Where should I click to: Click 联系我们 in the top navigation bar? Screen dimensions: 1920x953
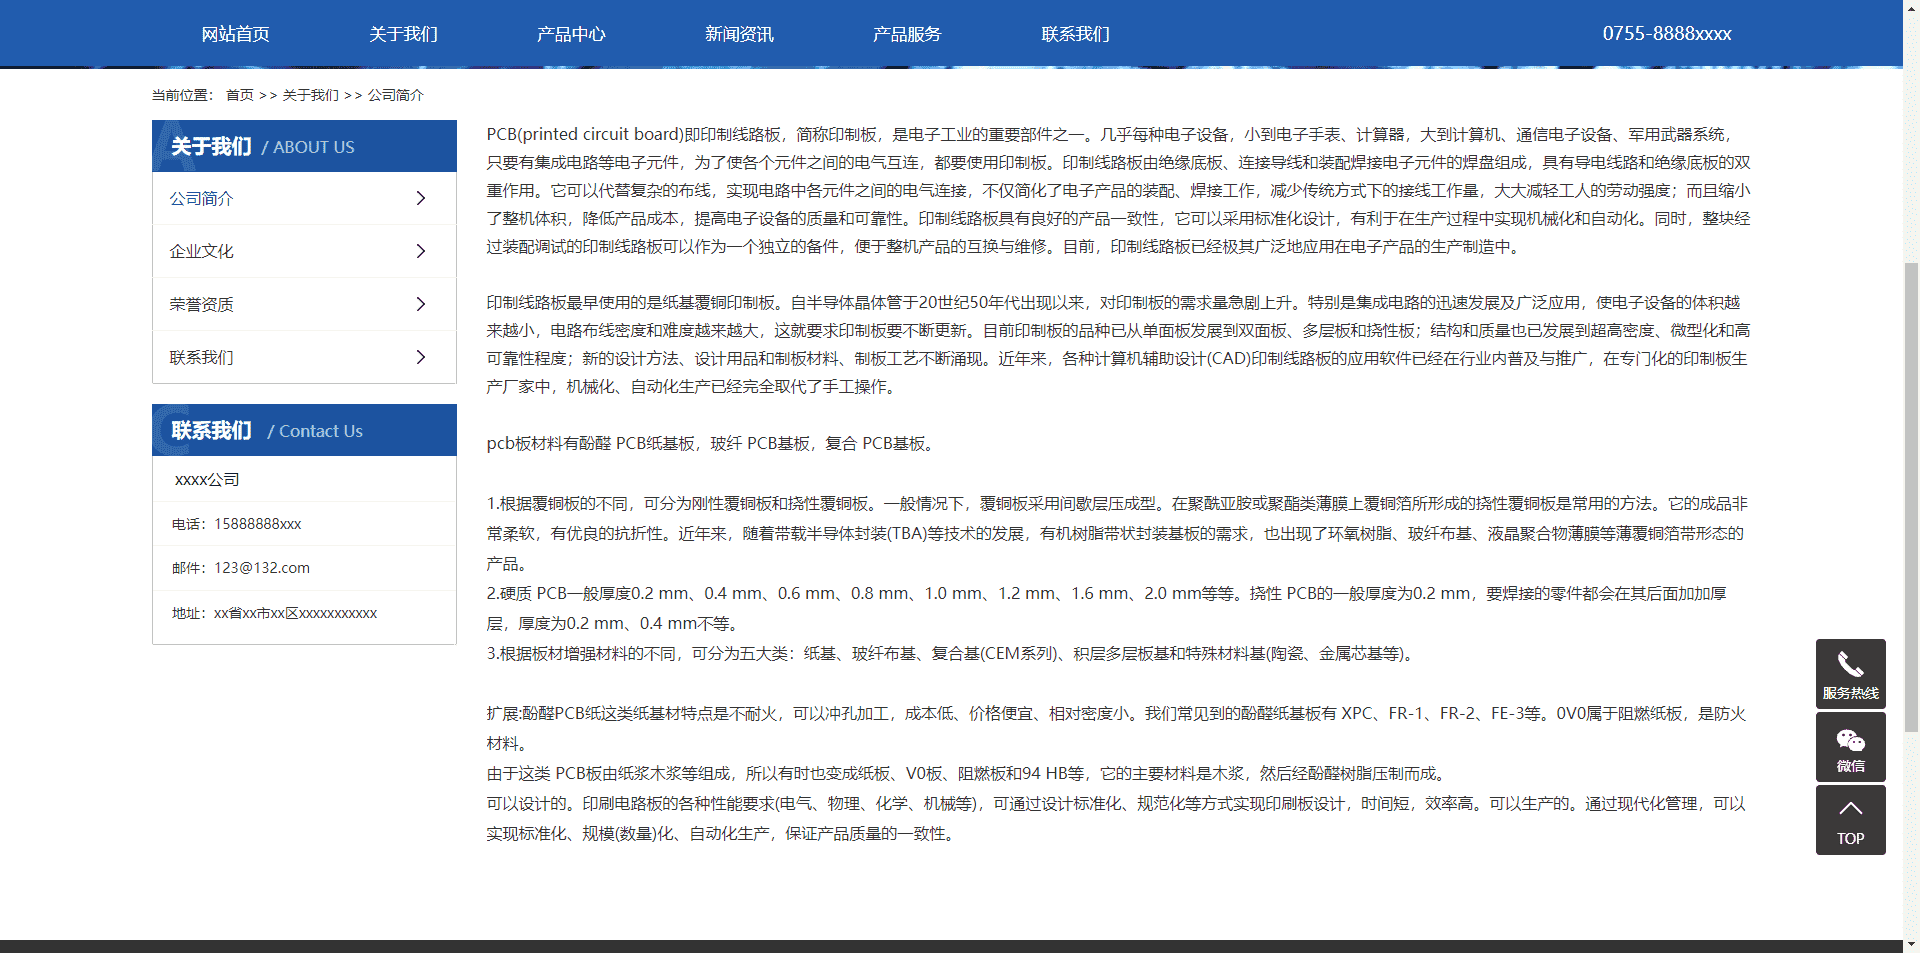pyautogui.click(x=1075, y=34)
